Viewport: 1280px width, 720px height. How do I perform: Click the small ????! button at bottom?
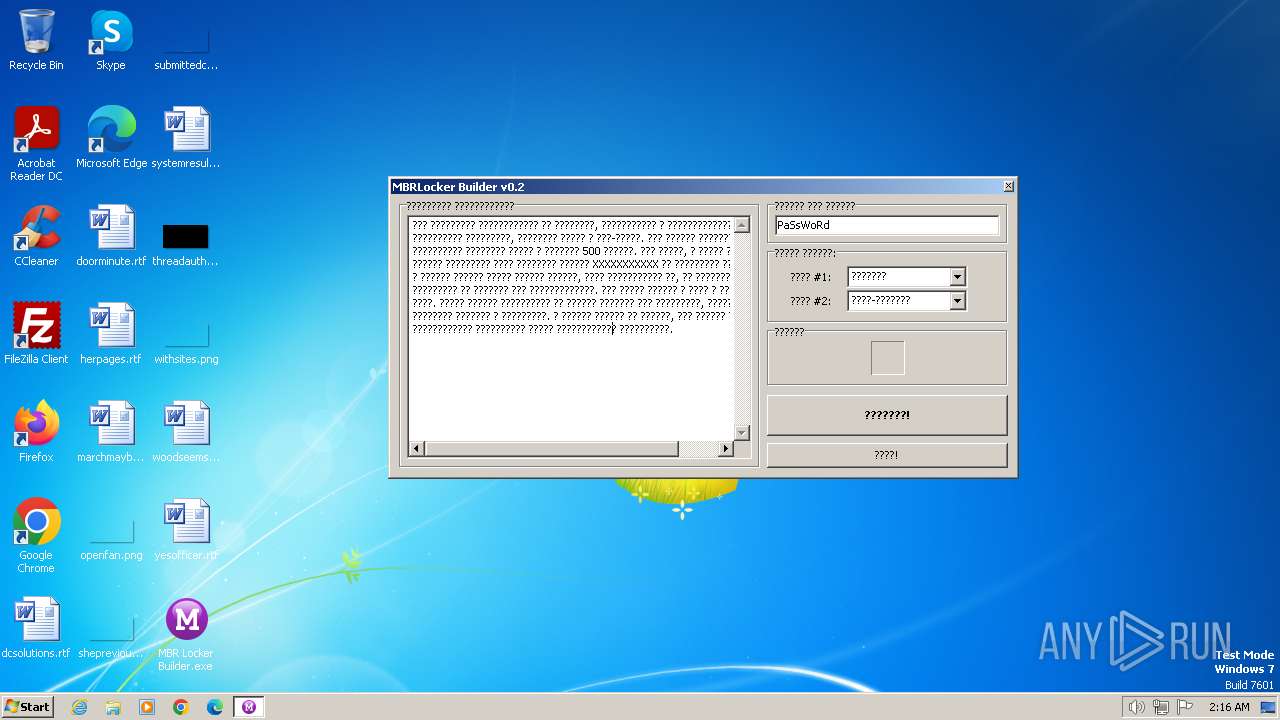[886, 455]
